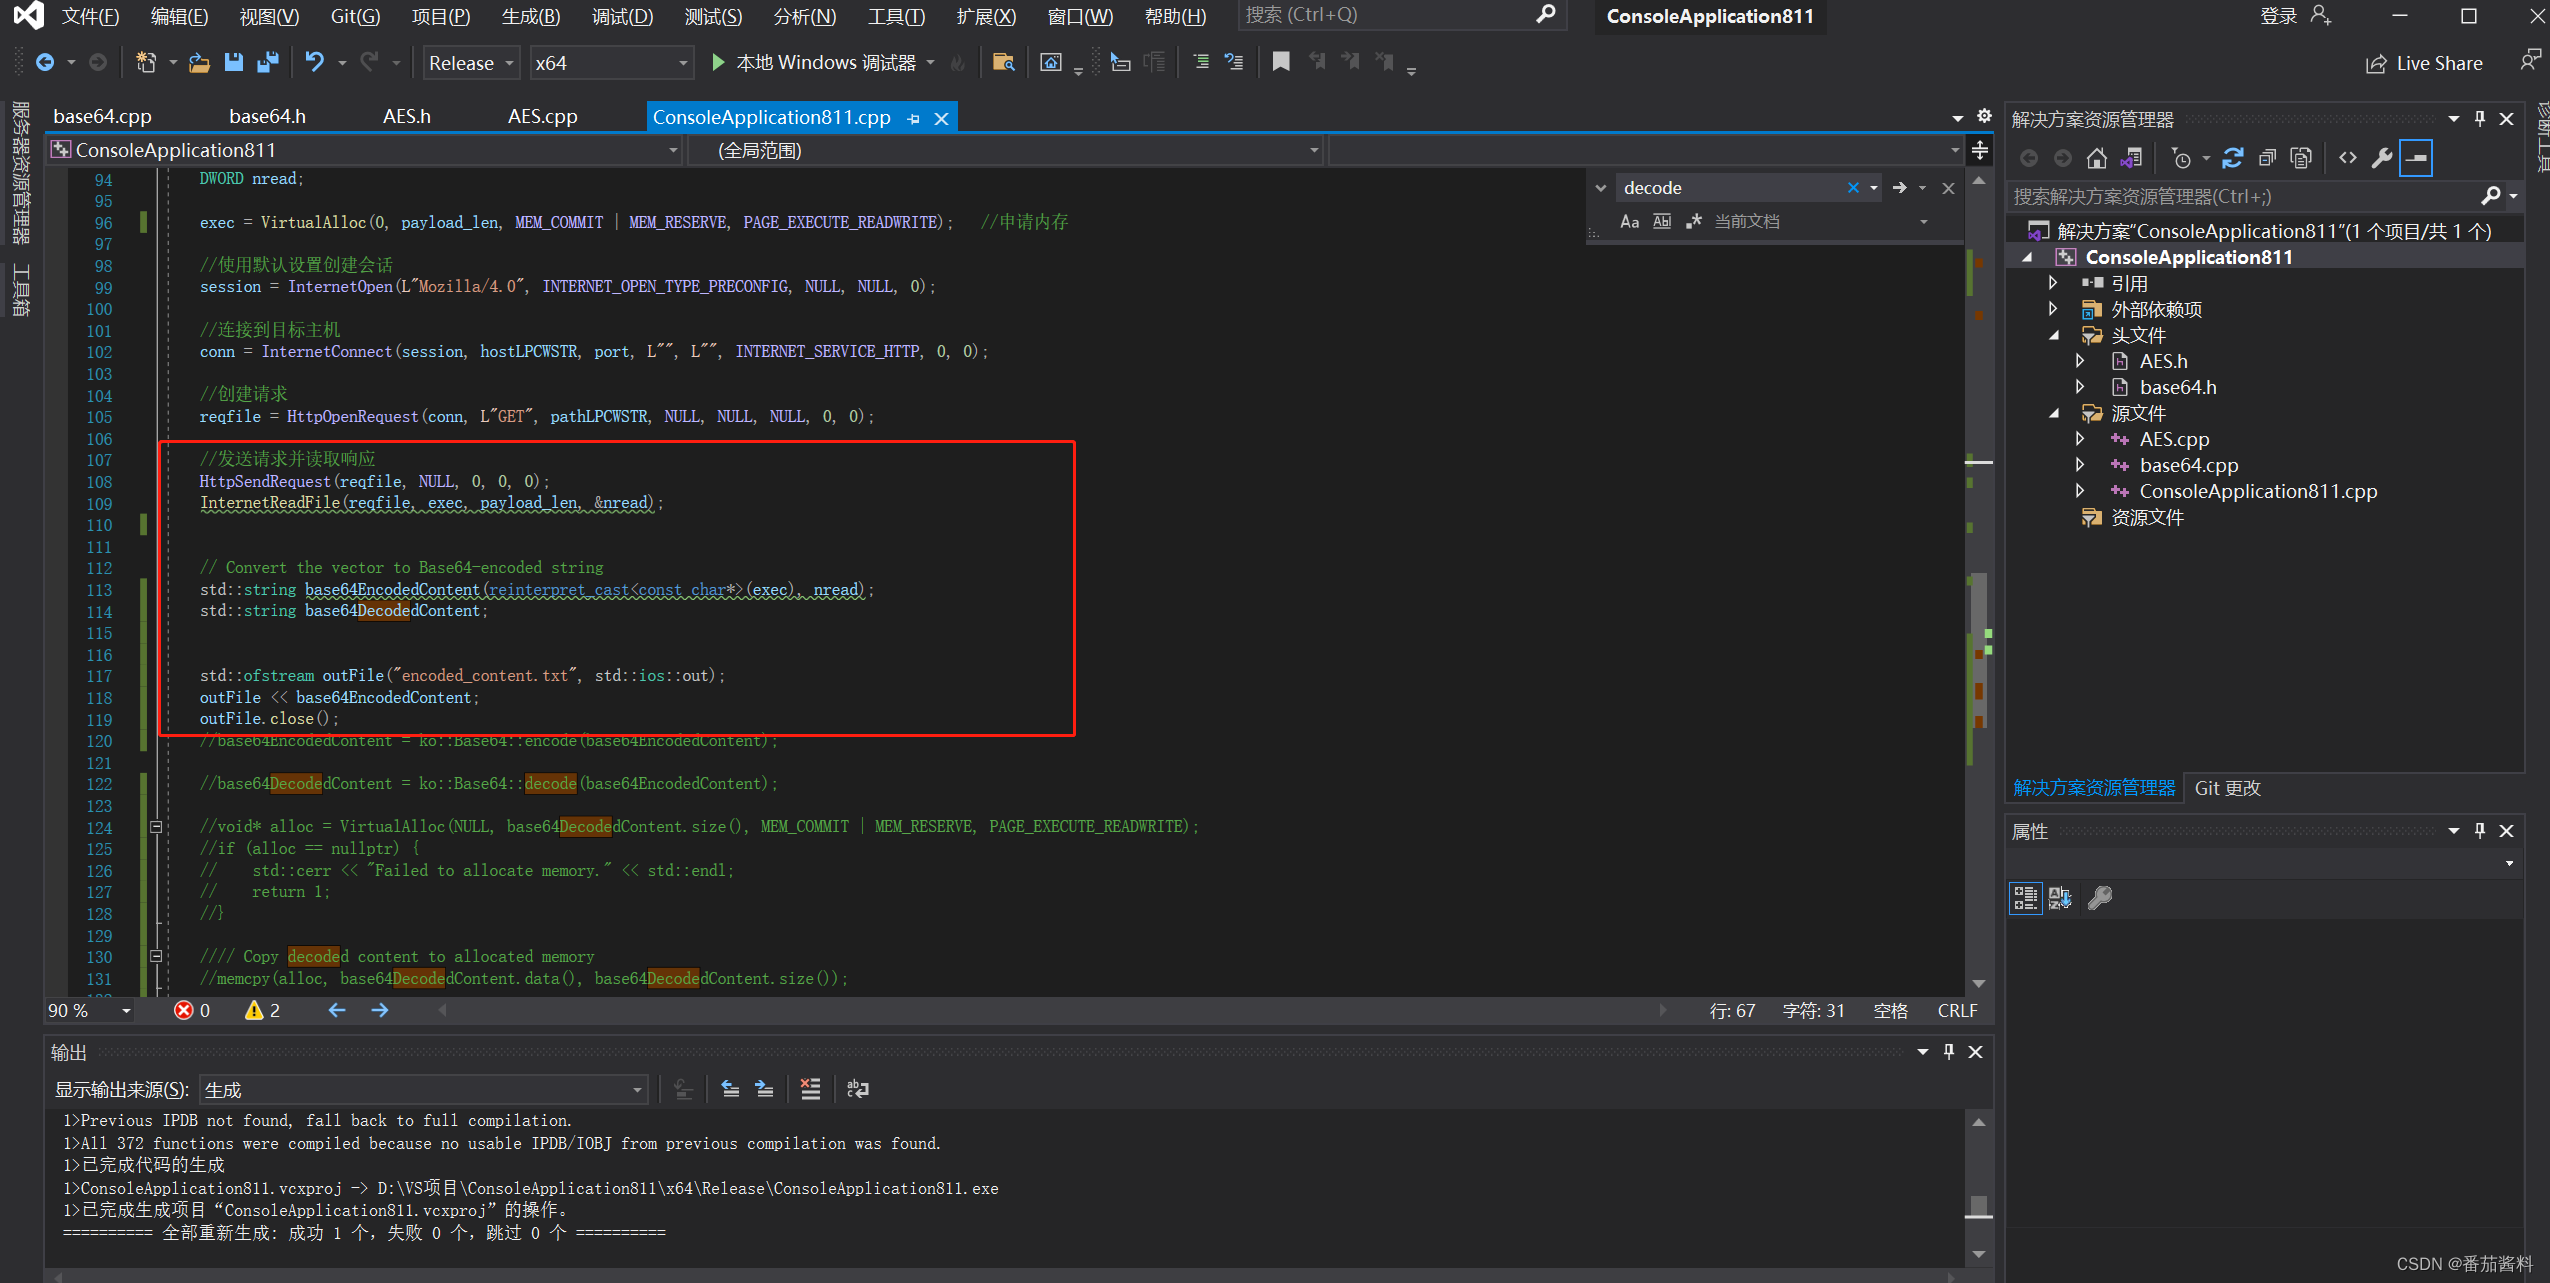Screen dimensions: 2550x1283
Task: Expand the AES.cpp tree node
Action: click(2080, 439)
